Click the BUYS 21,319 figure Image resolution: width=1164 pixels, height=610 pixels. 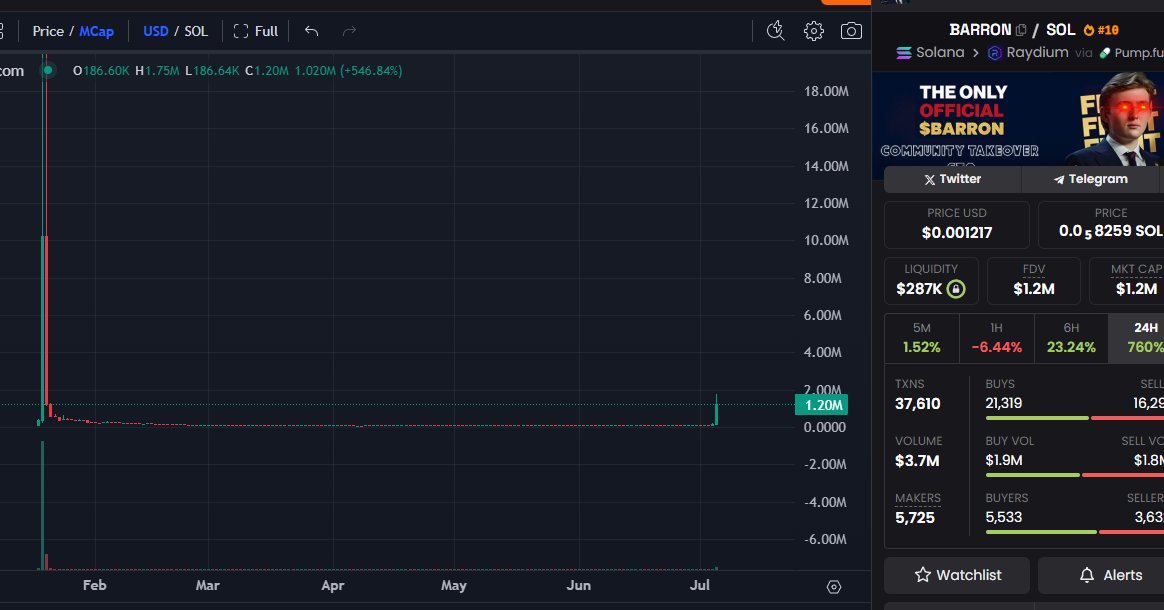coord(1004,403)
